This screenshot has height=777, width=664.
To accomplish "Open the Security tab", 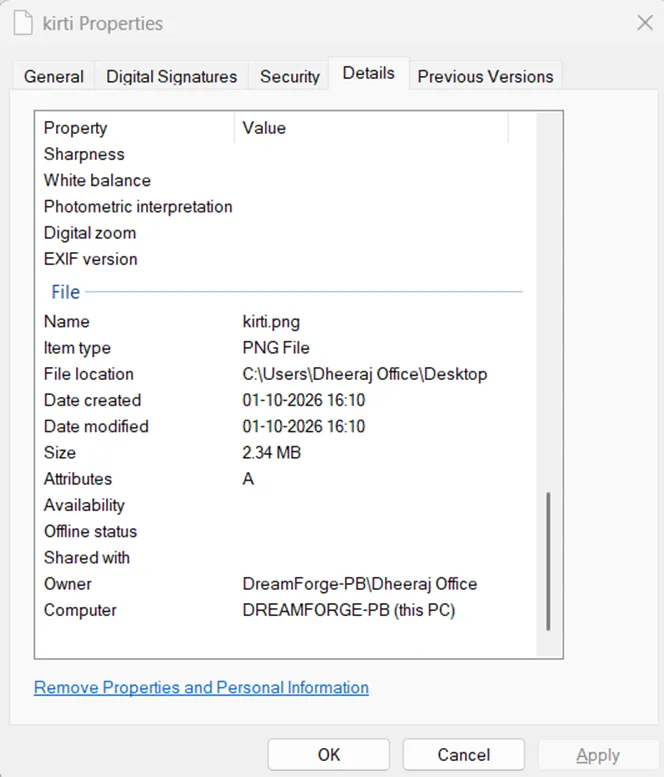I will coord(290,76).
